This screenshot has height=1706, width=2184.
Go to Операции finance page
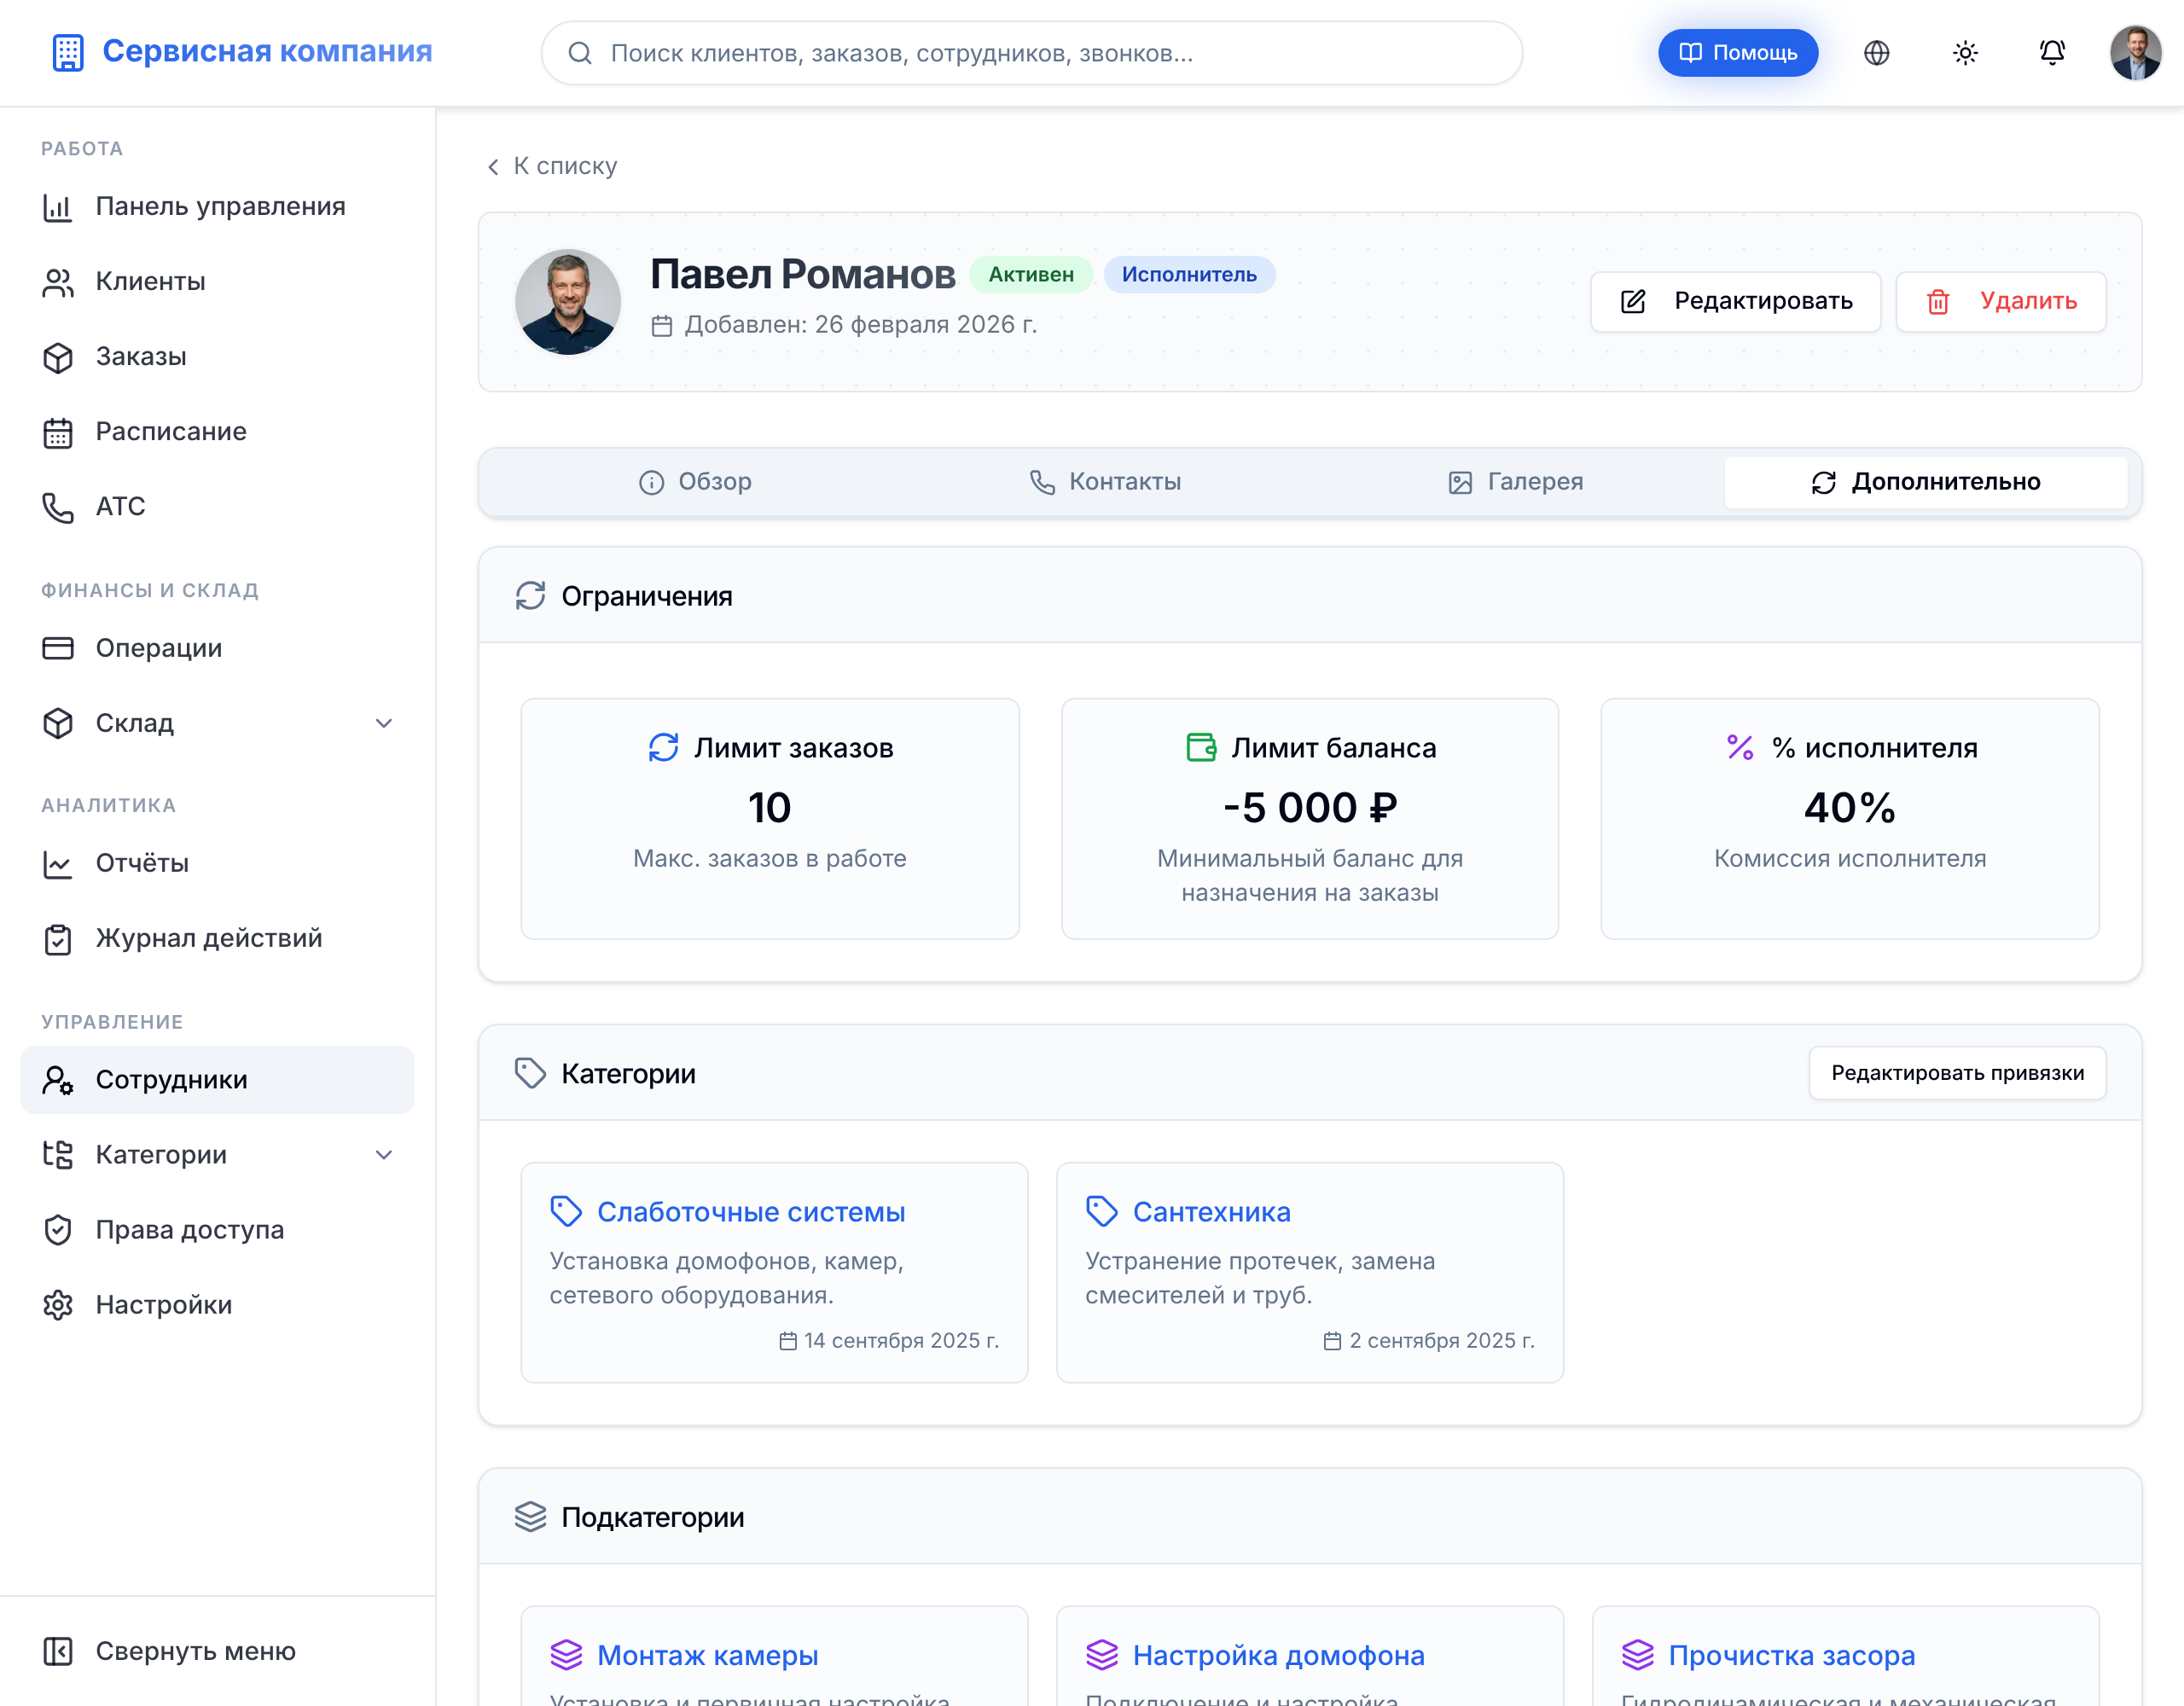click(218, 648)
